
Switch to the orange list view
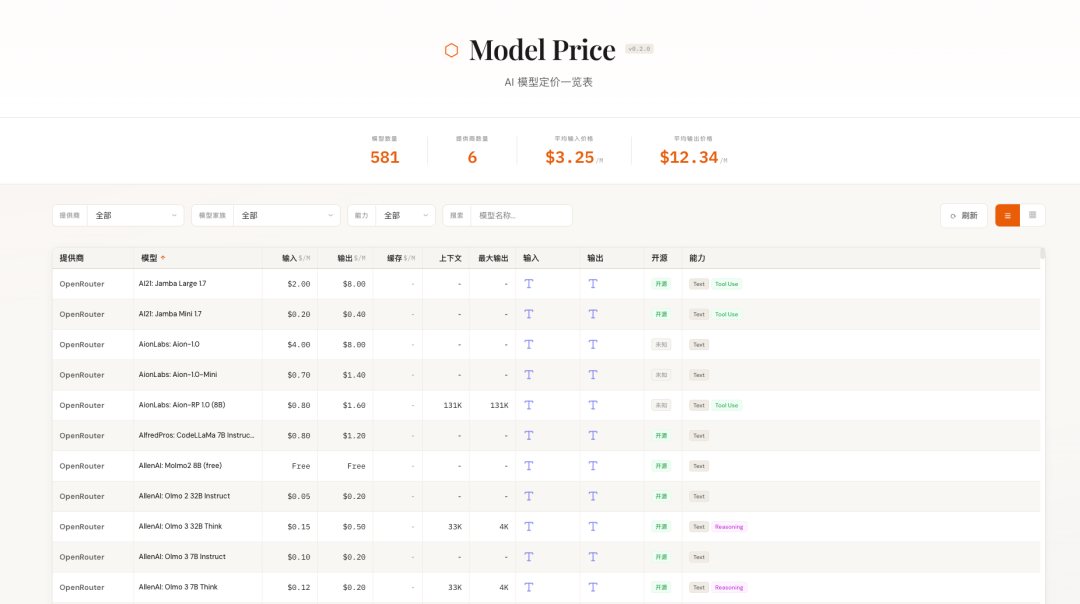(1007, 215)
